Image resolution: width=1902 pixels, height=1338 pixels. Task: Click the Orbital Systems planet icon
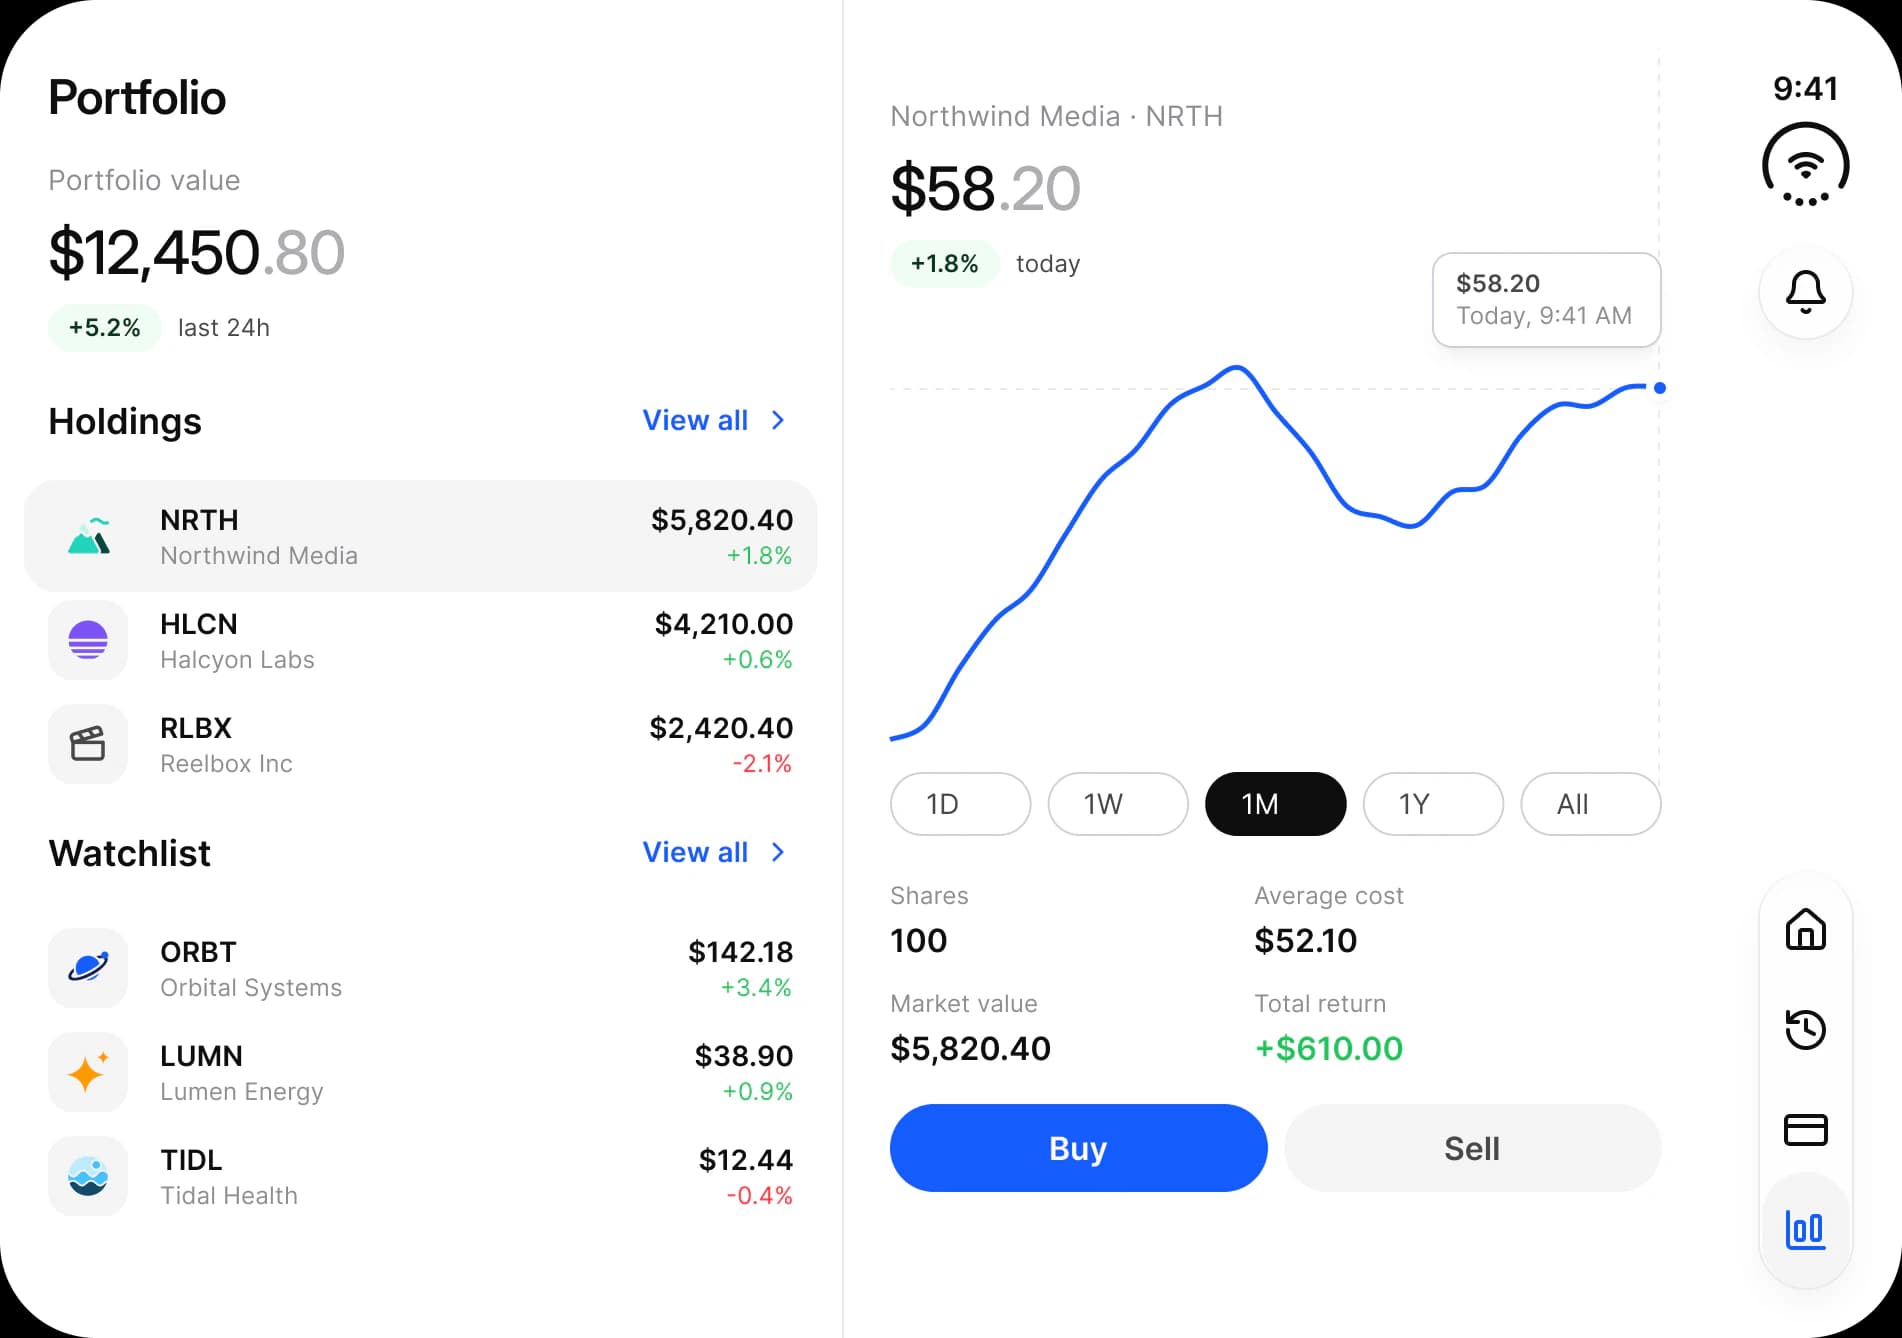(x=88, y=968)
